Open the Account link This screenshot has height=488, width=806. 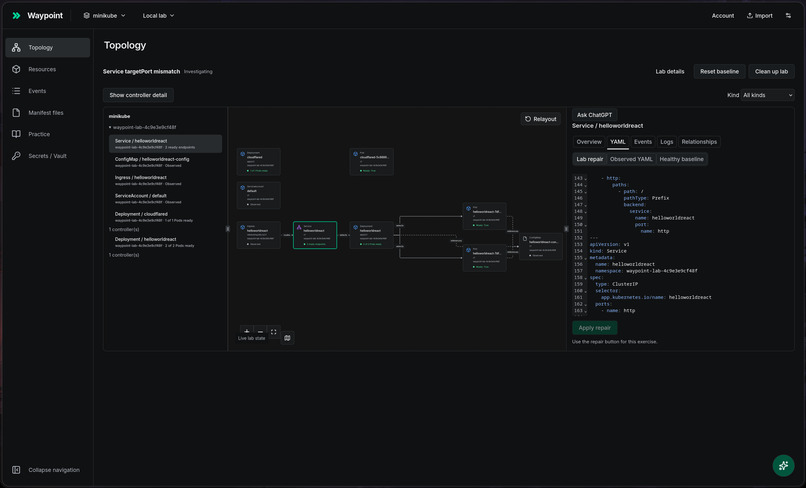tap(723, 15)
